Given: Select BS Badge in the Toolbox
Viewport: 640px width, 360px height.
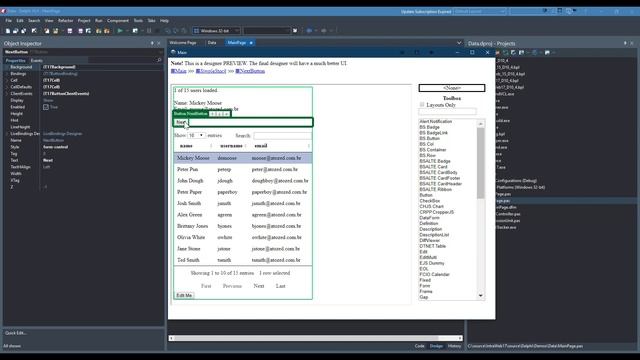Looking at the screenshot, I should coord(429,127).
